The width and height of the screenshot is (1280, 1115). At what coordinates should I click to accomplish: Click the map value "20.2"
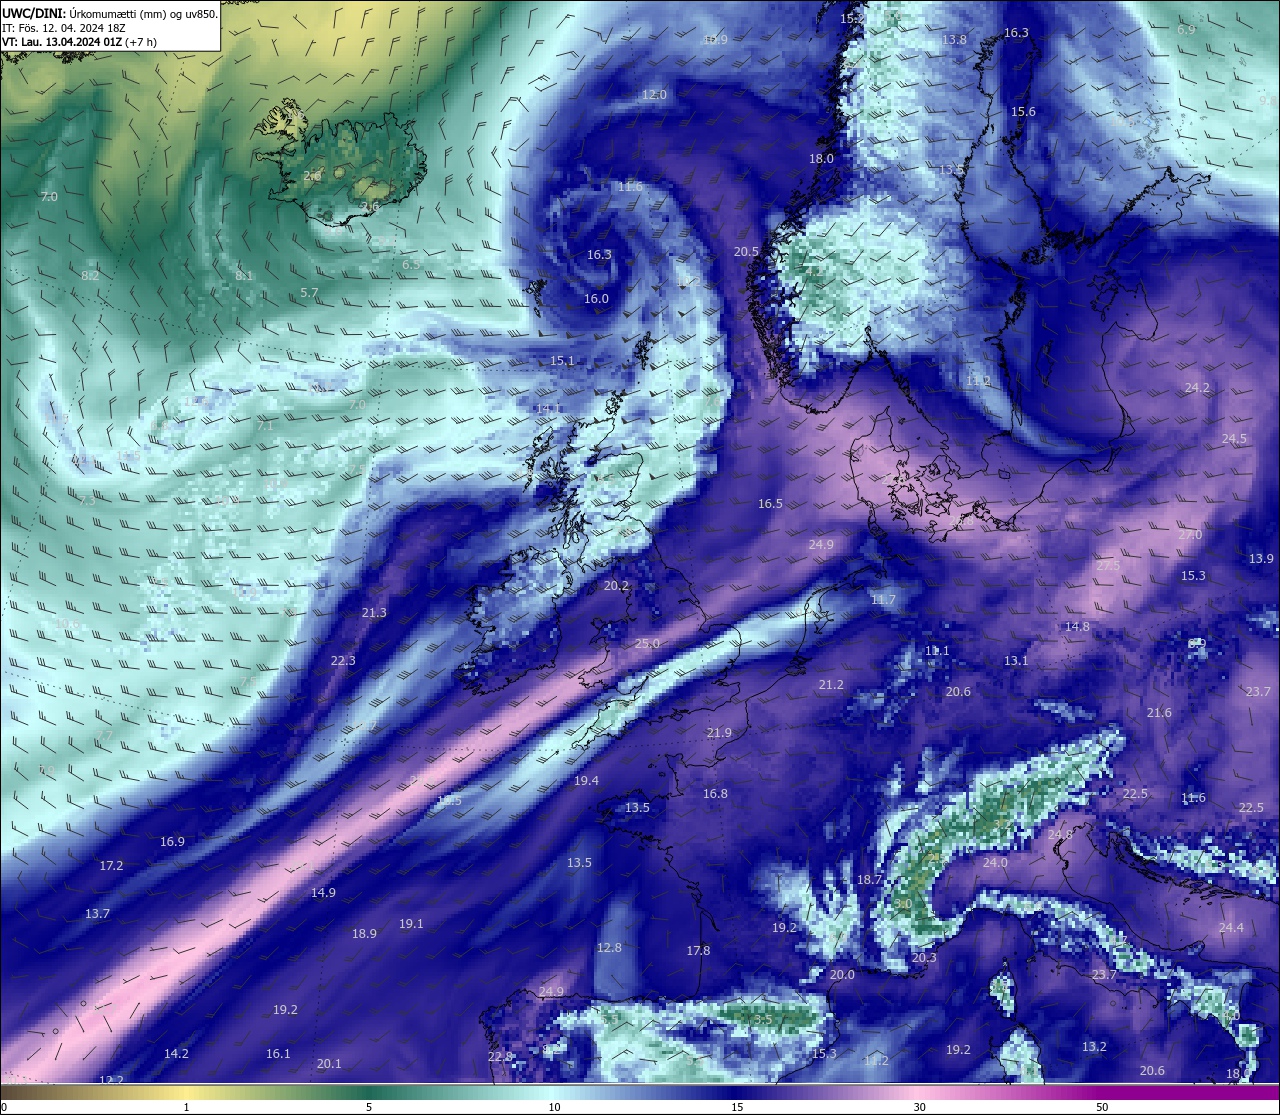point(616,586)
